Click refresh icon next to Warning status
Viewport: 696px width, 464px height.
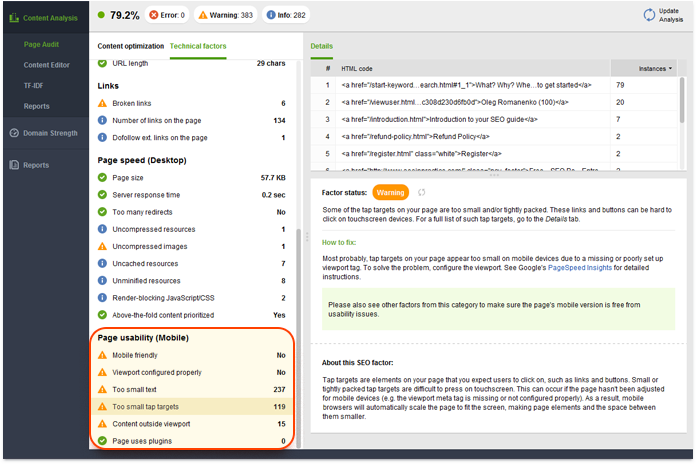point(421,192)
